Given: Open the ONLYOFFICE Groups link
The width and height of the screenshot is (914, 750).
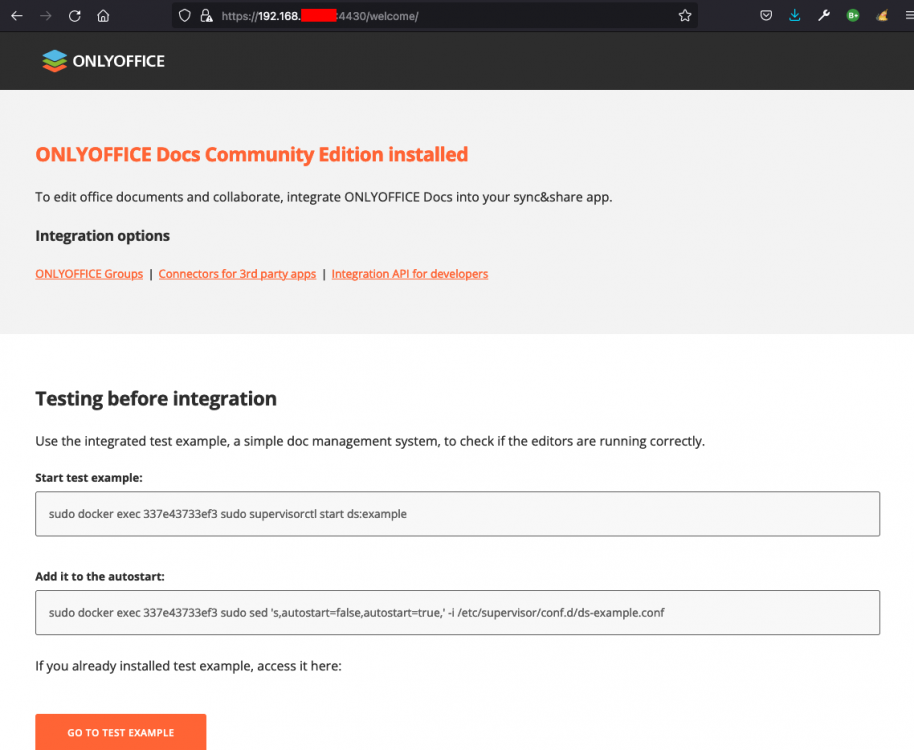Looking at the screenshot, I should click(89, 274).
